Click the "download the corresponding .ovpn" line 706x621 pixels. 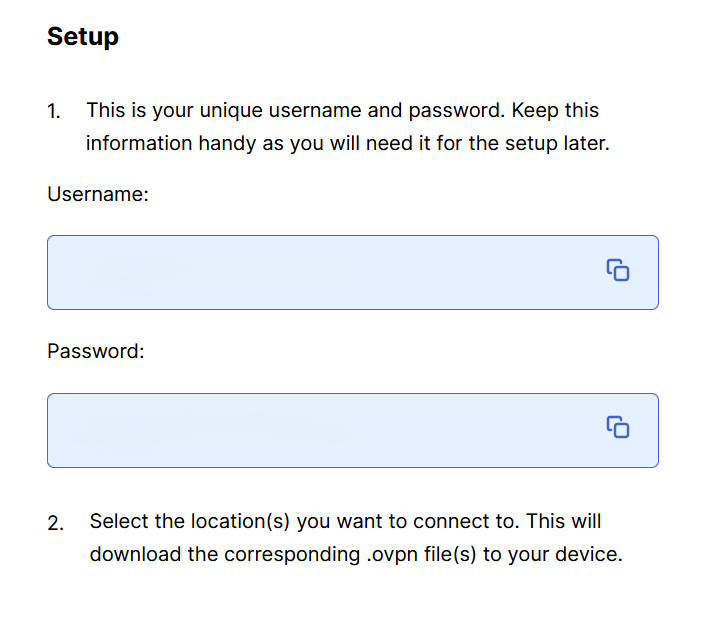pyautogui.click(x=356, y=554)
